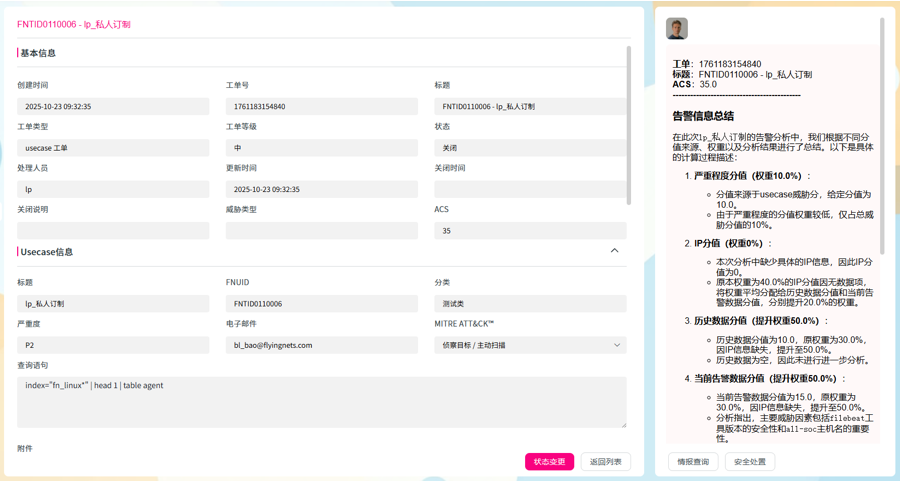Click the 状态 field showing 关闭
Screen dimensions: 900x482
click(x=530, y=148)
